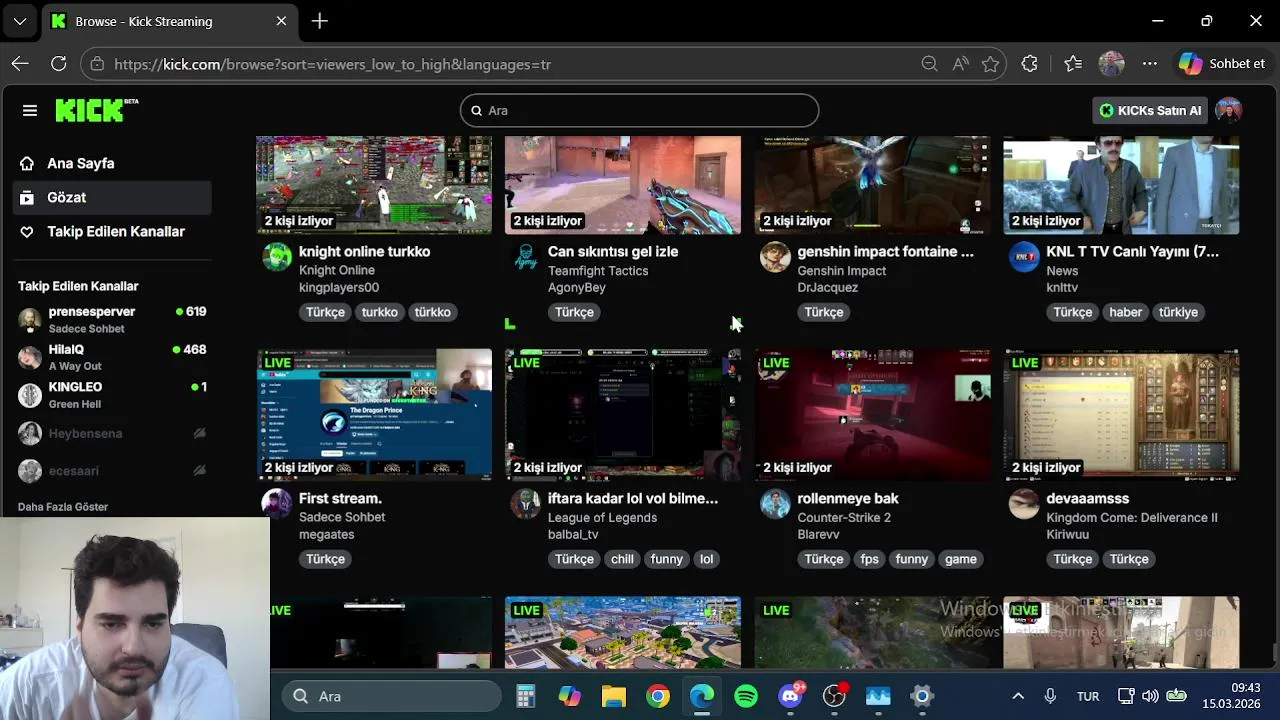The image size is (1280, 720).
Task: Open the TUR keyboard language indicator
Action: point(1088,696)
